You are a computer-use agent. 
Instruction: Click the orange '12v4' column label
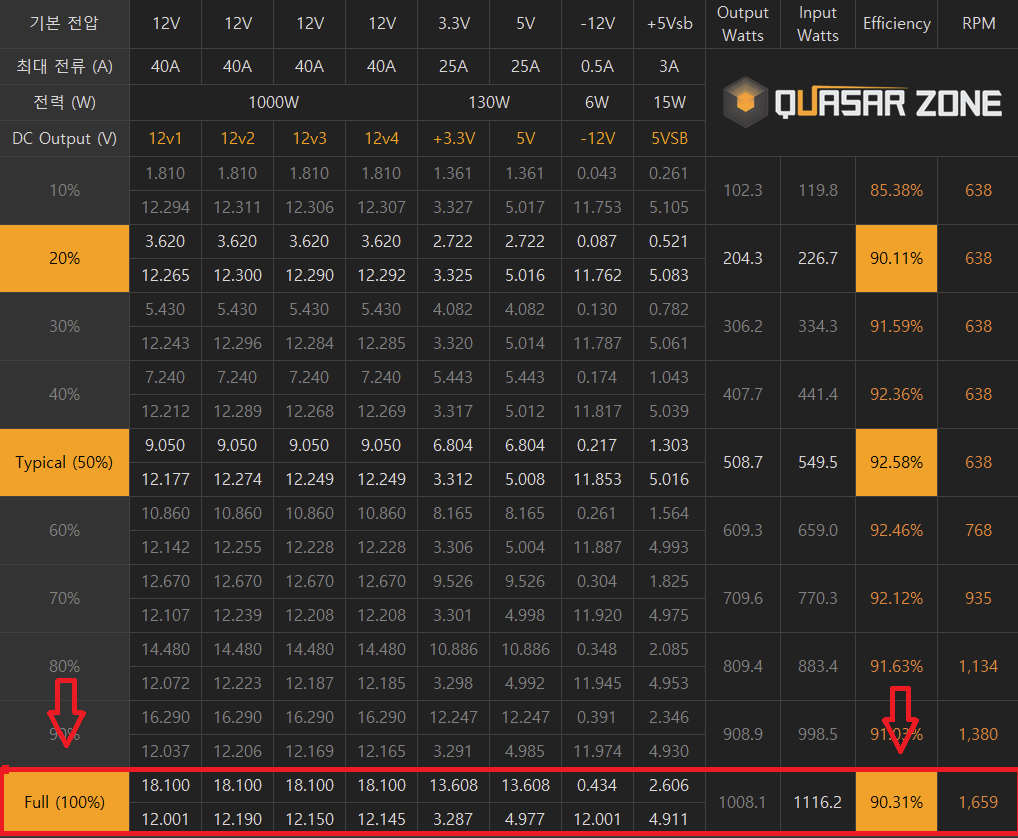pyautogui.click(x=382, y=138)
